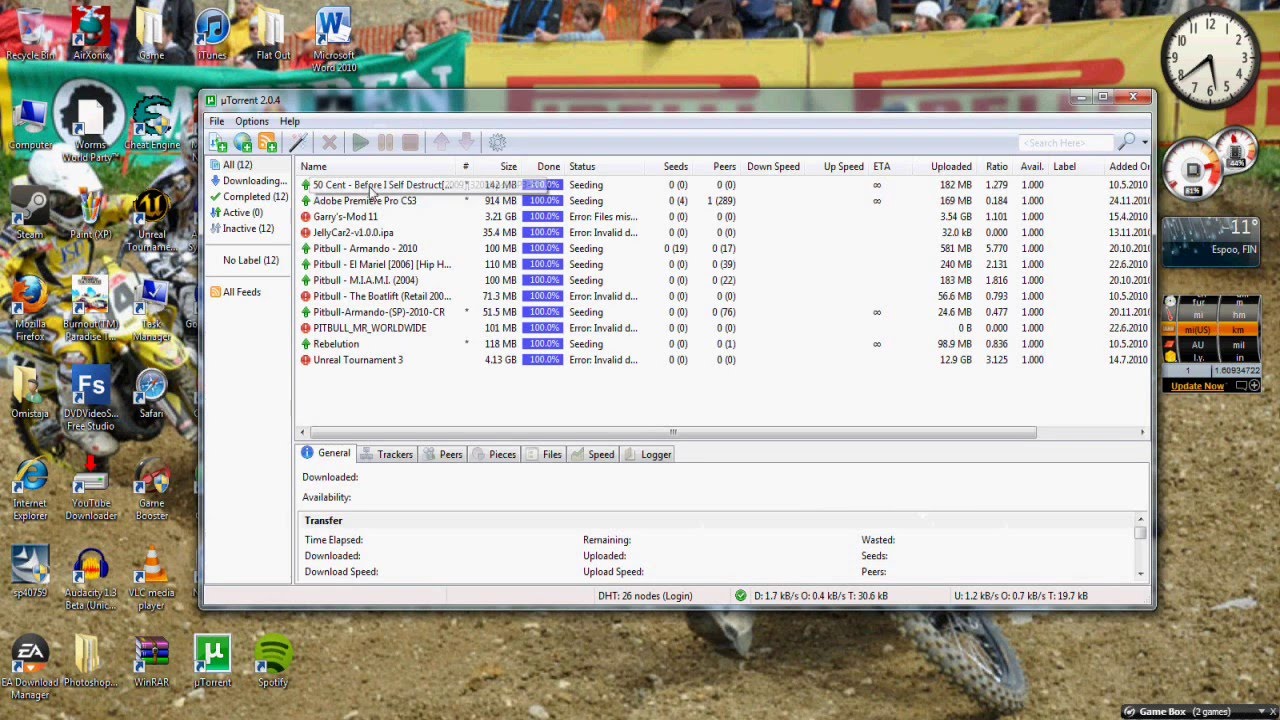
Task: Open the search engine dropdown arrow
Action: tap(1144, 143)
